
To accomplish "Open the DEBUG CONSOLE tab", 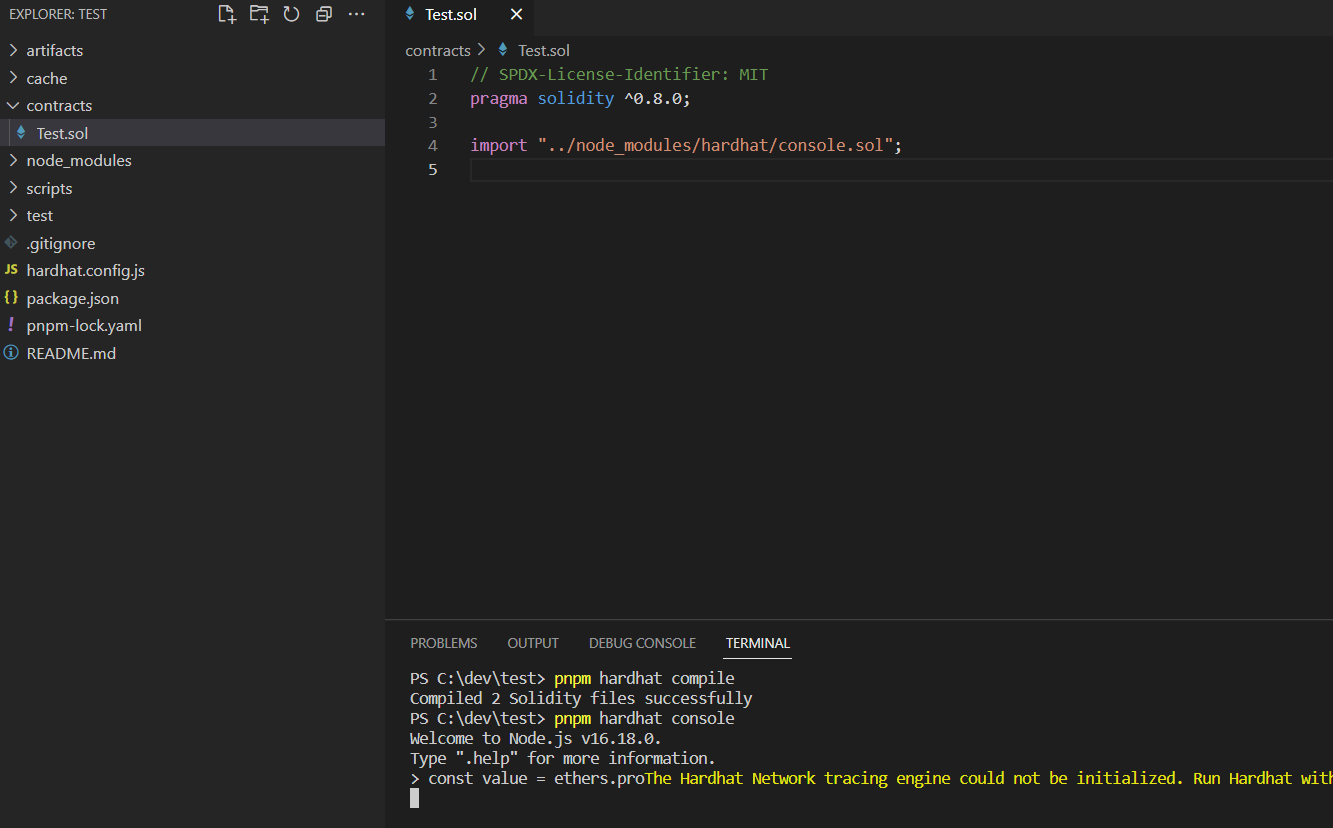I will [642, 643].
